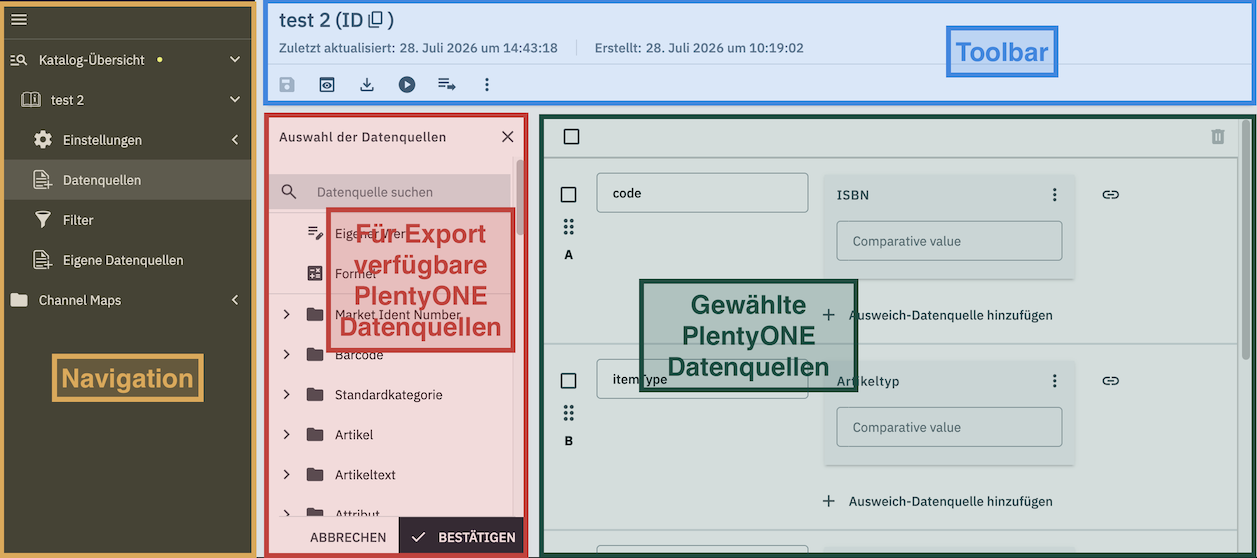Delete selected rows with the trash icon
The image size is (1257, 558).
1218,137
